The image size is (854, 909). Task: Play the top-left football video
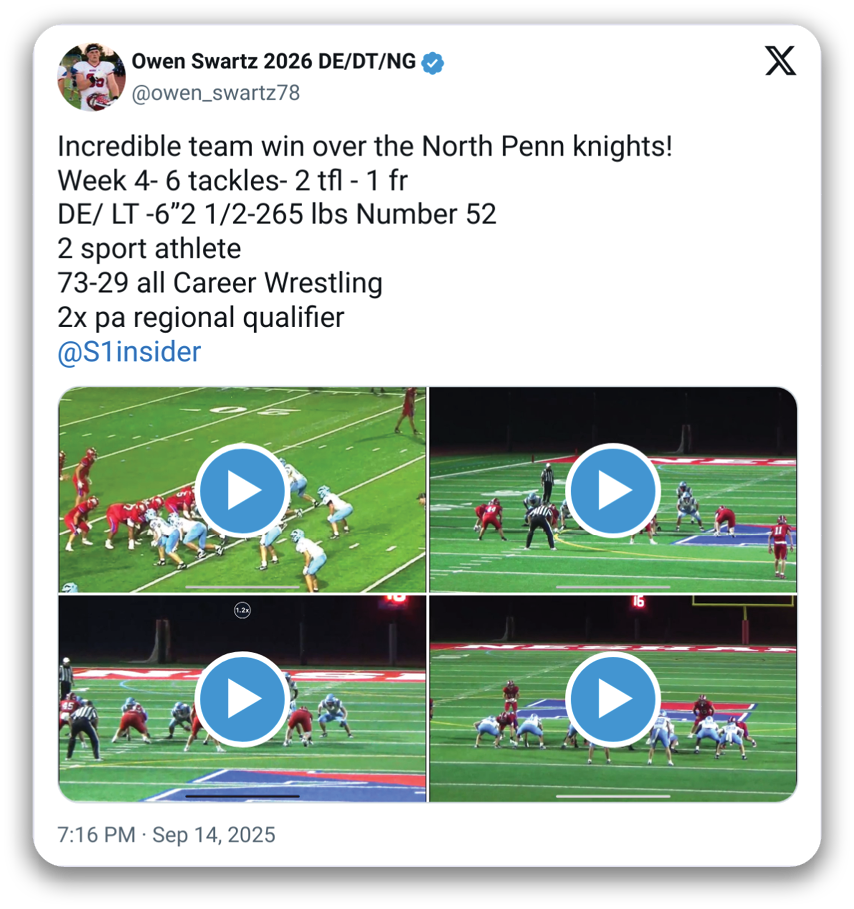point(242,490)
